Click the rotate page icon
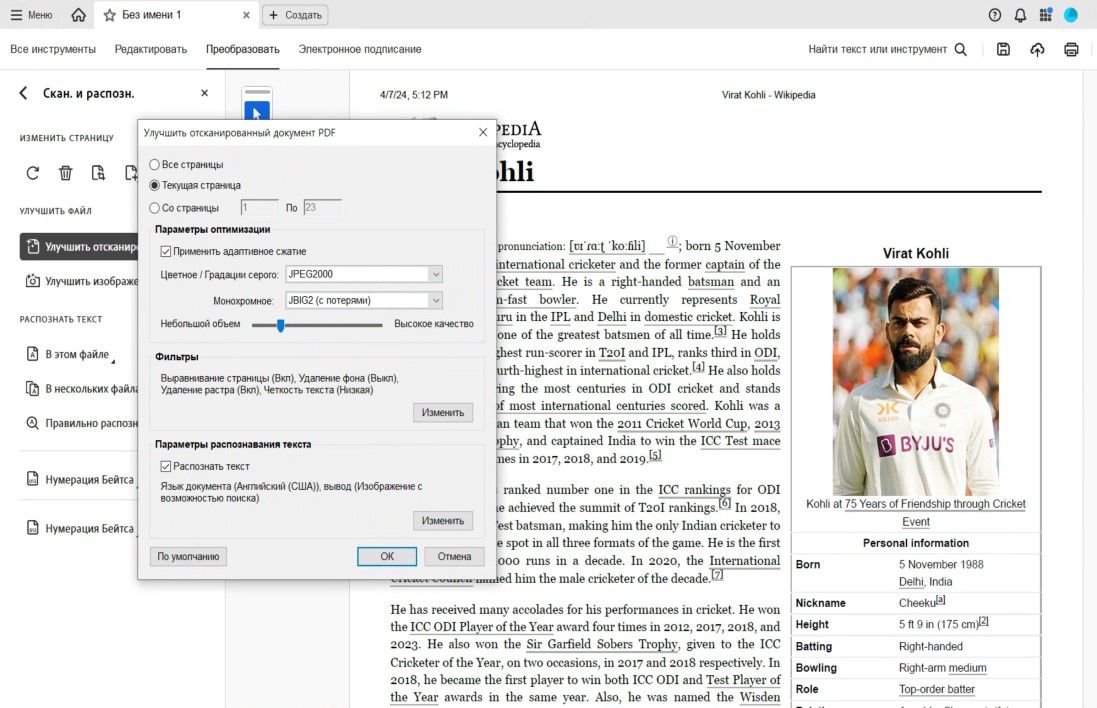The image size is (1097, 708). pos(32,172)
